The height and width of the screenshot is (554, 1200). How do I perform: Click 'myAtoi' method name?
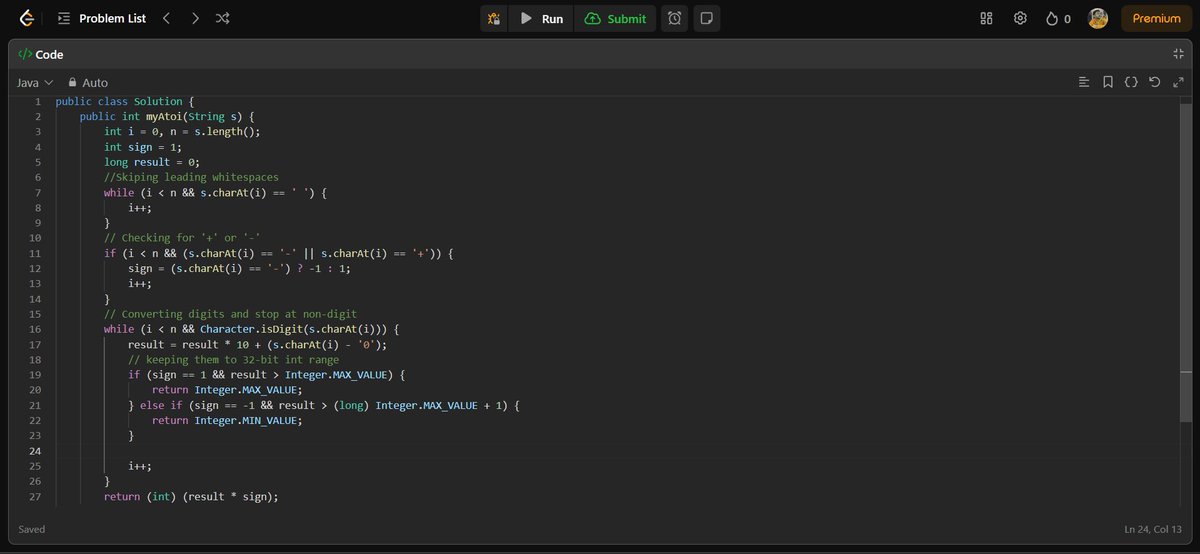[x=164, y=116]
